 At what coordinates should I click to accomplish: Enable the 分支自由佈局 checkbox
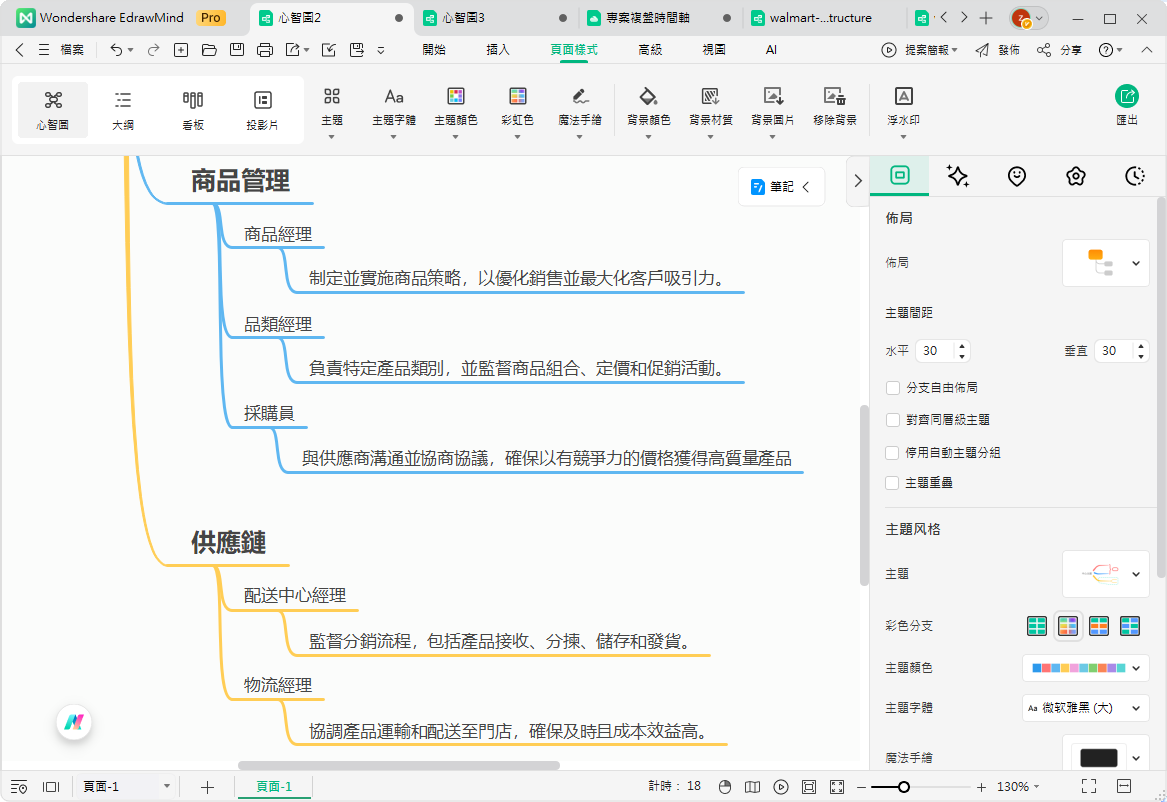point(893,387)
